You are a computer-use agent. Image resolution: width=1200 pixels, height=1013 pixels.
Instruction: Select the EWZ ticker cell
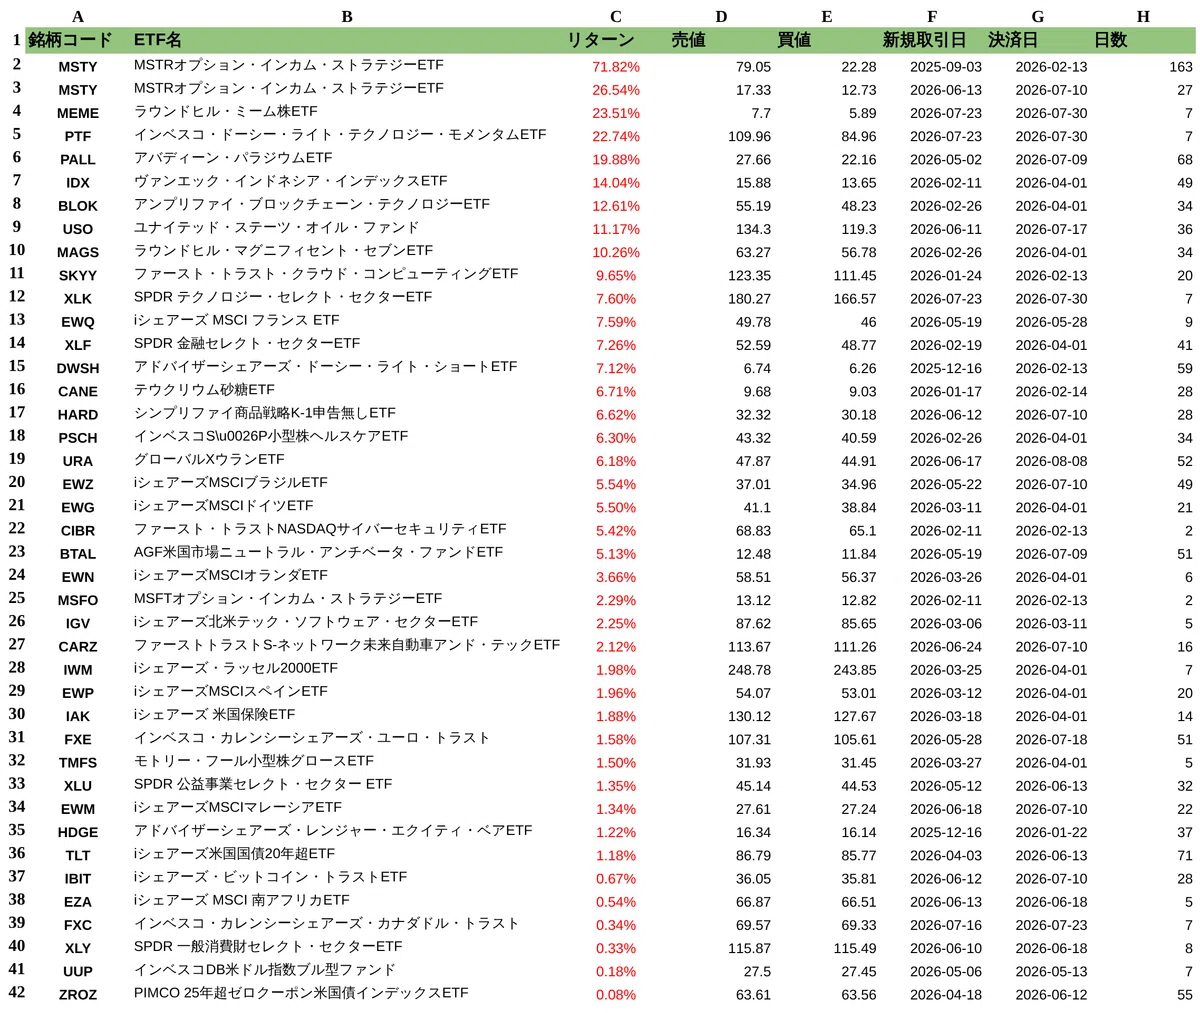(78, 484)
